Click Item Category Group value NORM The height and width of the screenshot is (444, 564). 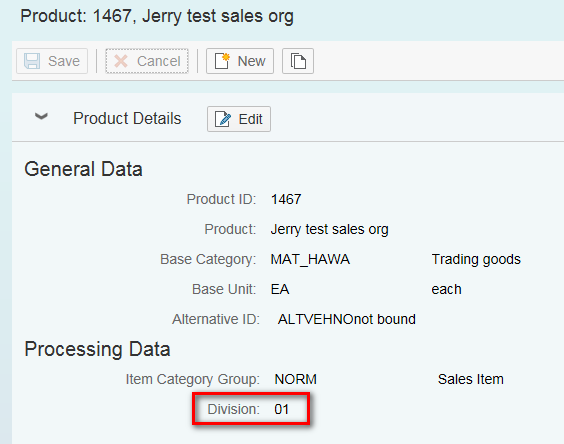click(x=296, y=379)
